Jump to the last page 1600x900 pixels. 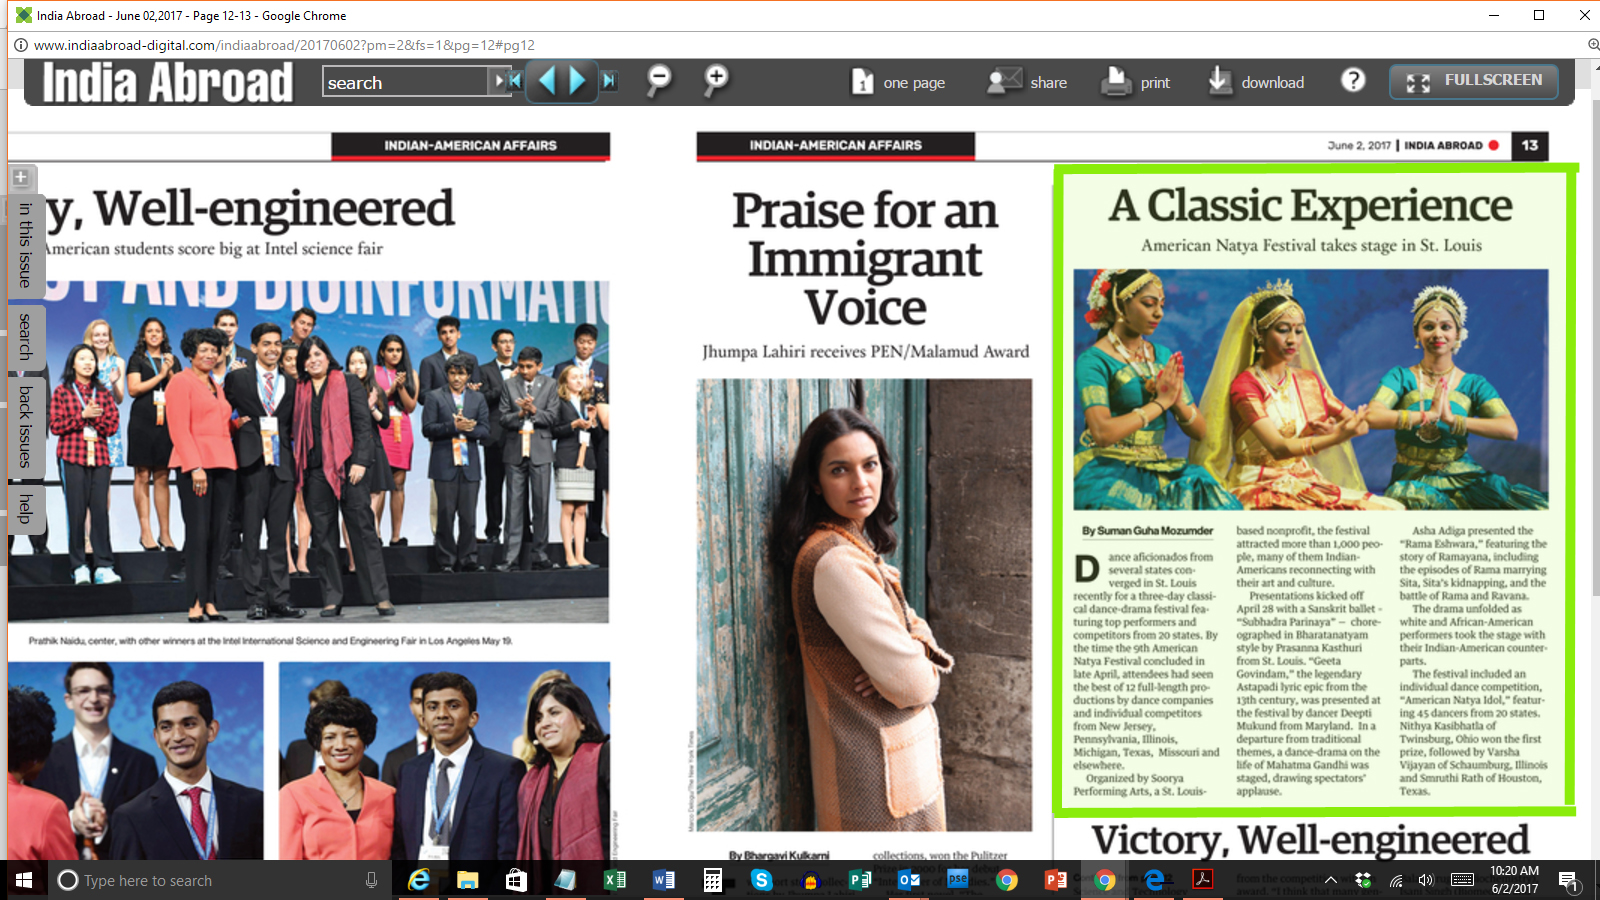click(609, 80)
